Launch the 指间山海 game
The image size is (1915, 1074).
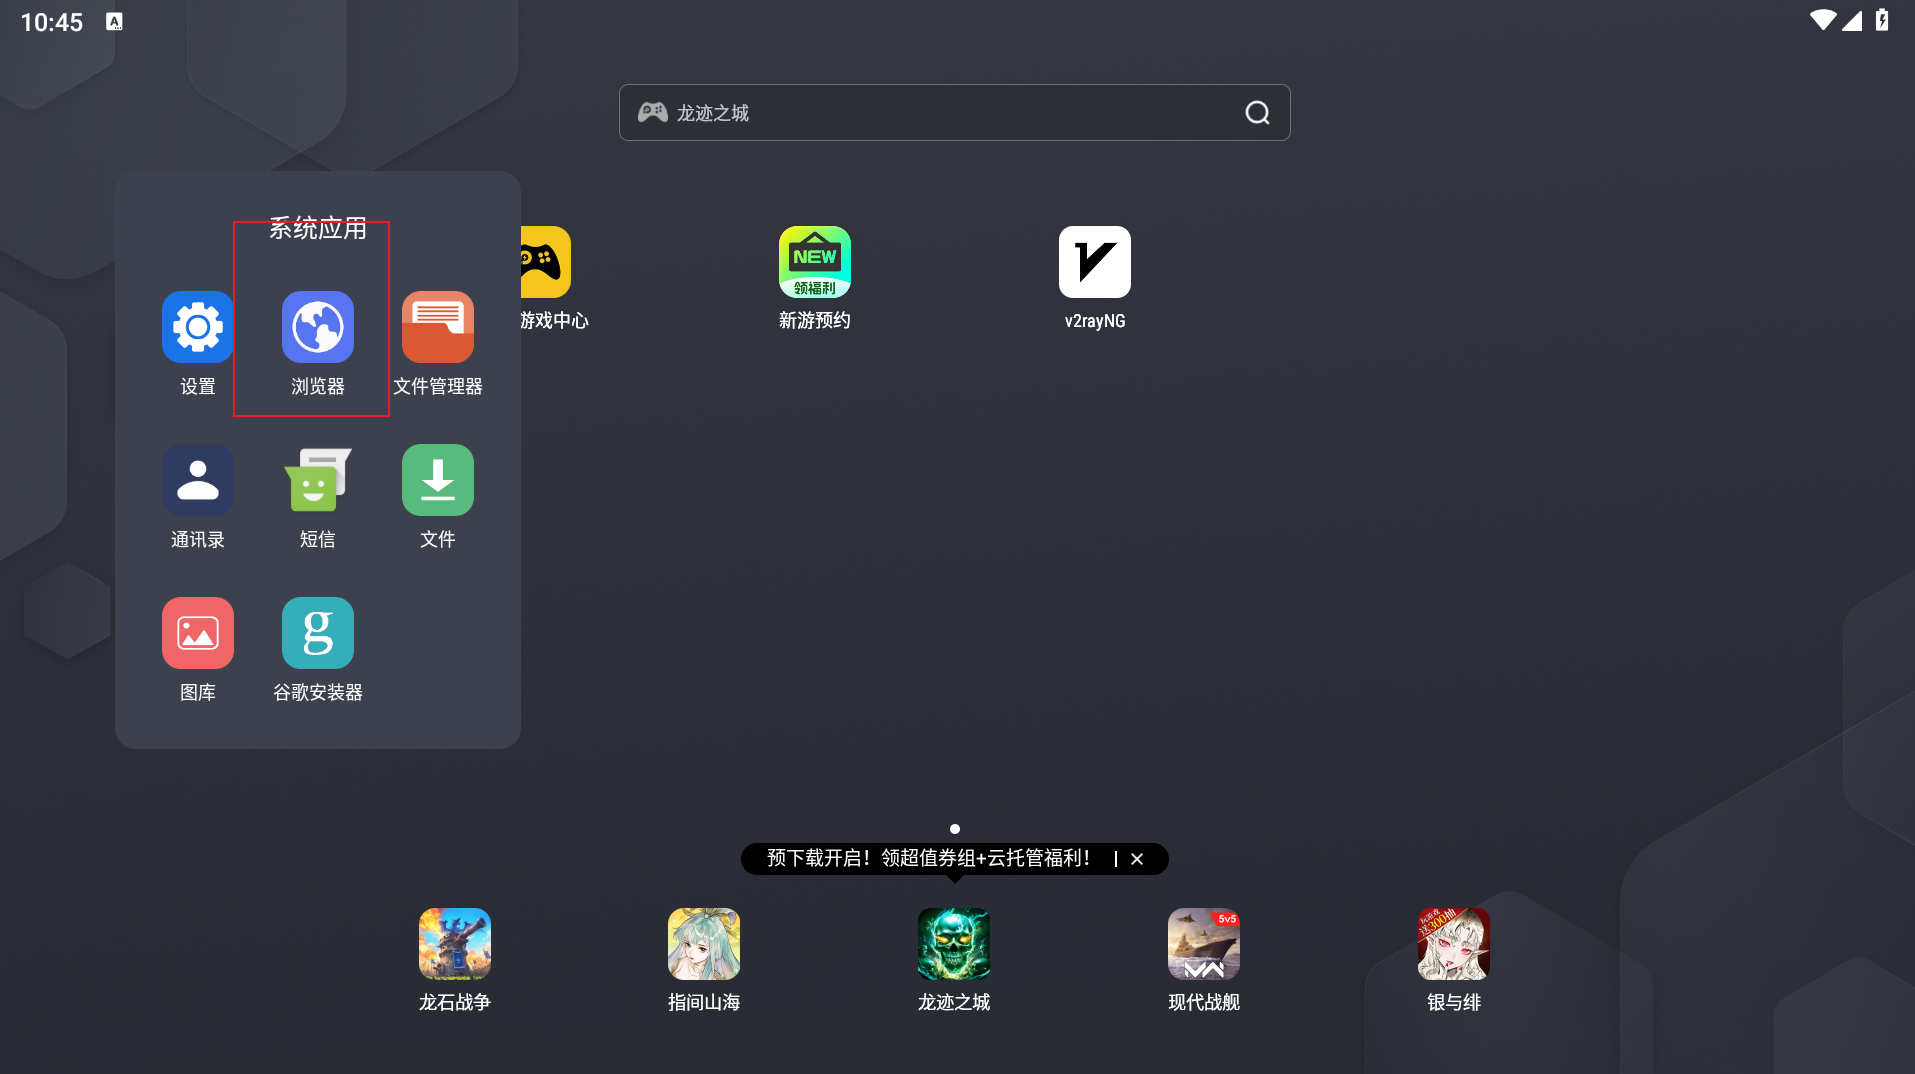coord(704,944)
